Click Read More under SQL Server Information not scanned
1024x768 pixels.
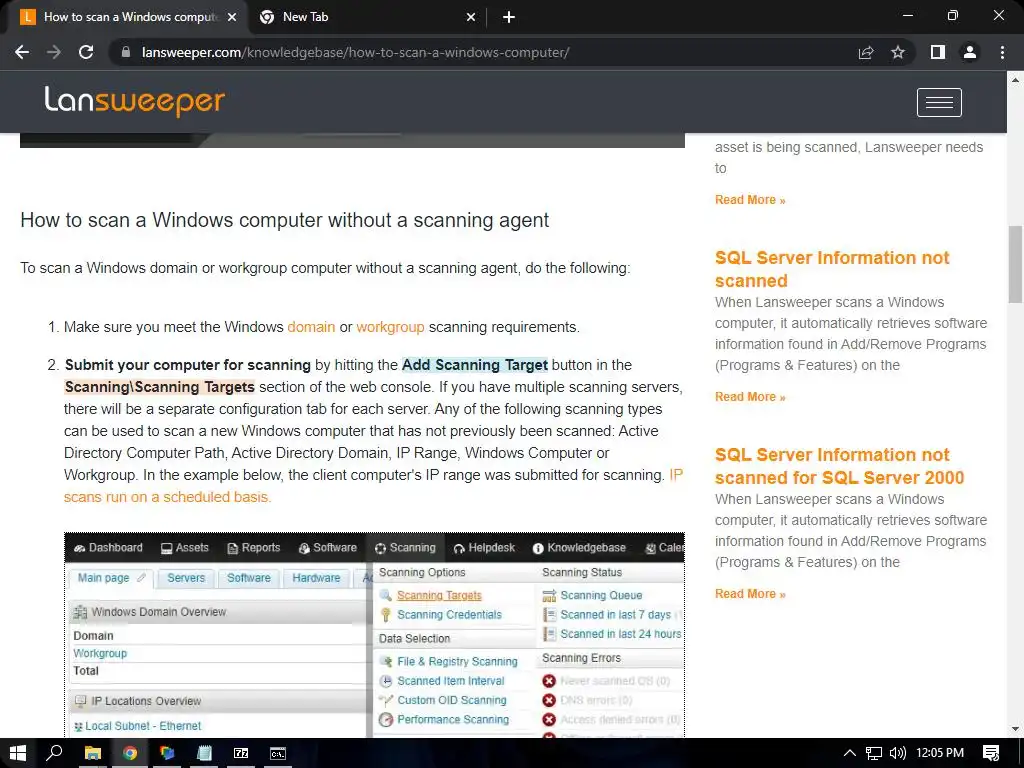coord(750,397)
